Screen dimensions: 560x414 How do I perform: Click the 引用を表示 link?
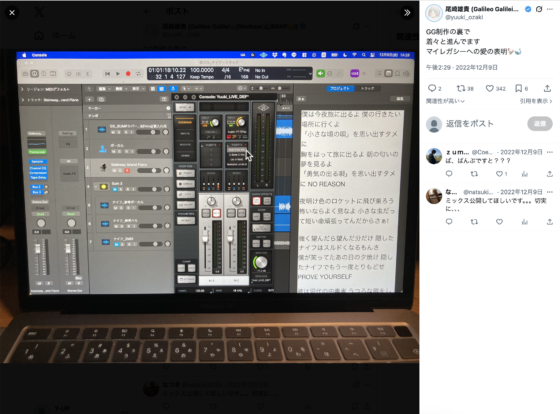click(536, 101)
